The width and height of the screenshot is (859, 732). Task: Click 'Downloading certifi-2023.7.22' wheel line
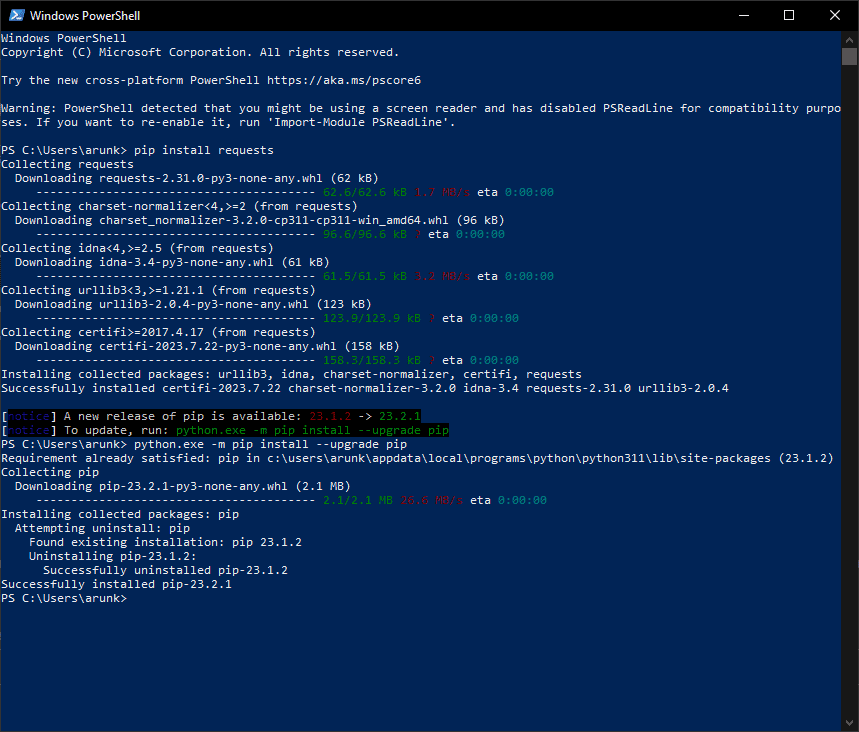click(207, 346)
